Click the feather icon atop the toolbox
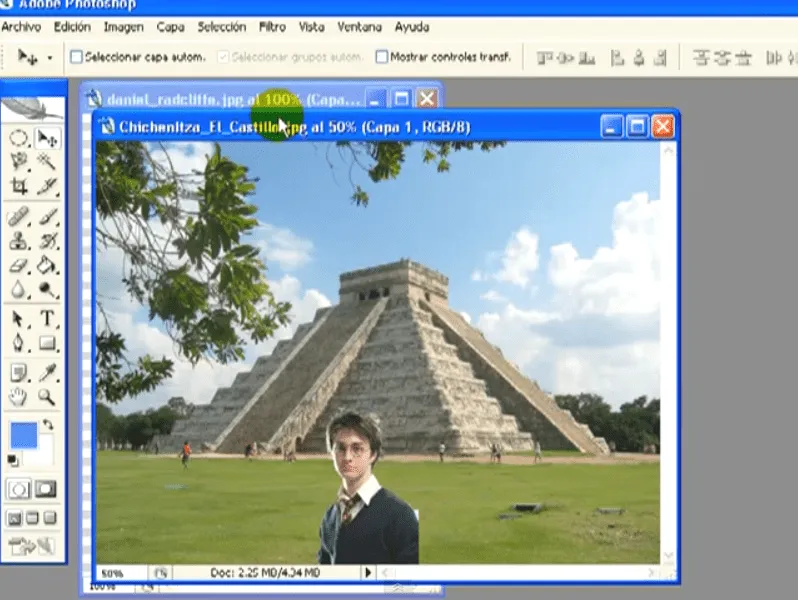 pyautogui.click(x=33, y=108)
